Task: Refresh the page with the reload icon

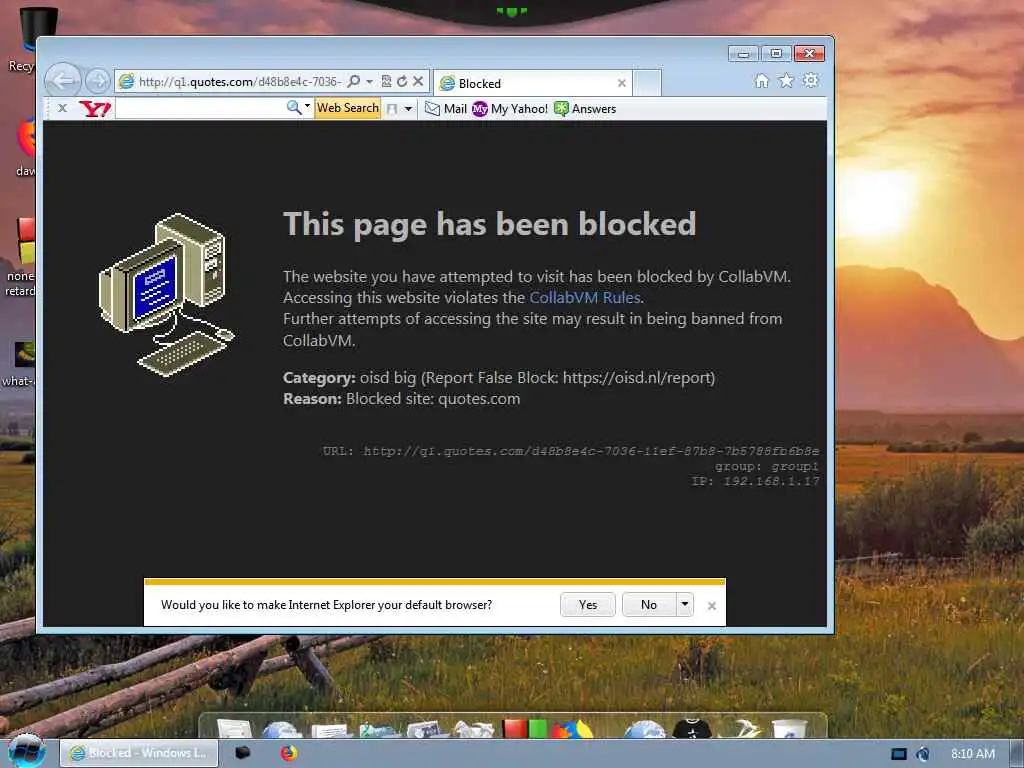Action: pos(402,81)
